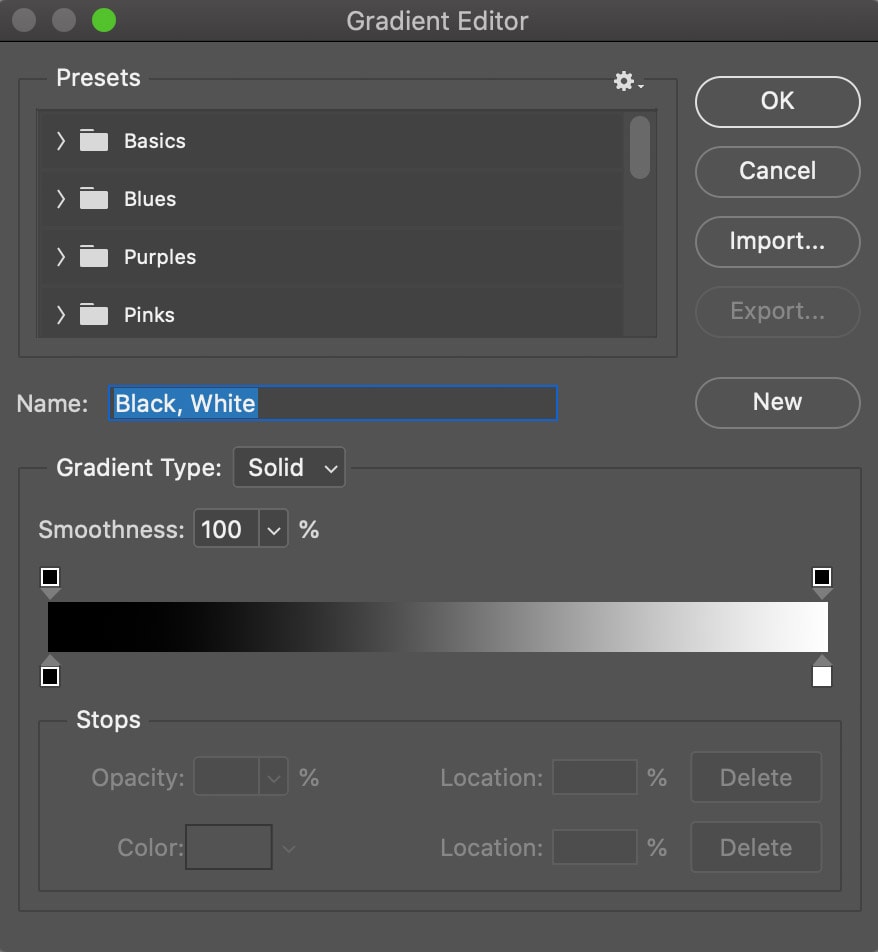Select the right opacity stop above gradient
This screenshot has width=878, height=952.
point(822,578)
